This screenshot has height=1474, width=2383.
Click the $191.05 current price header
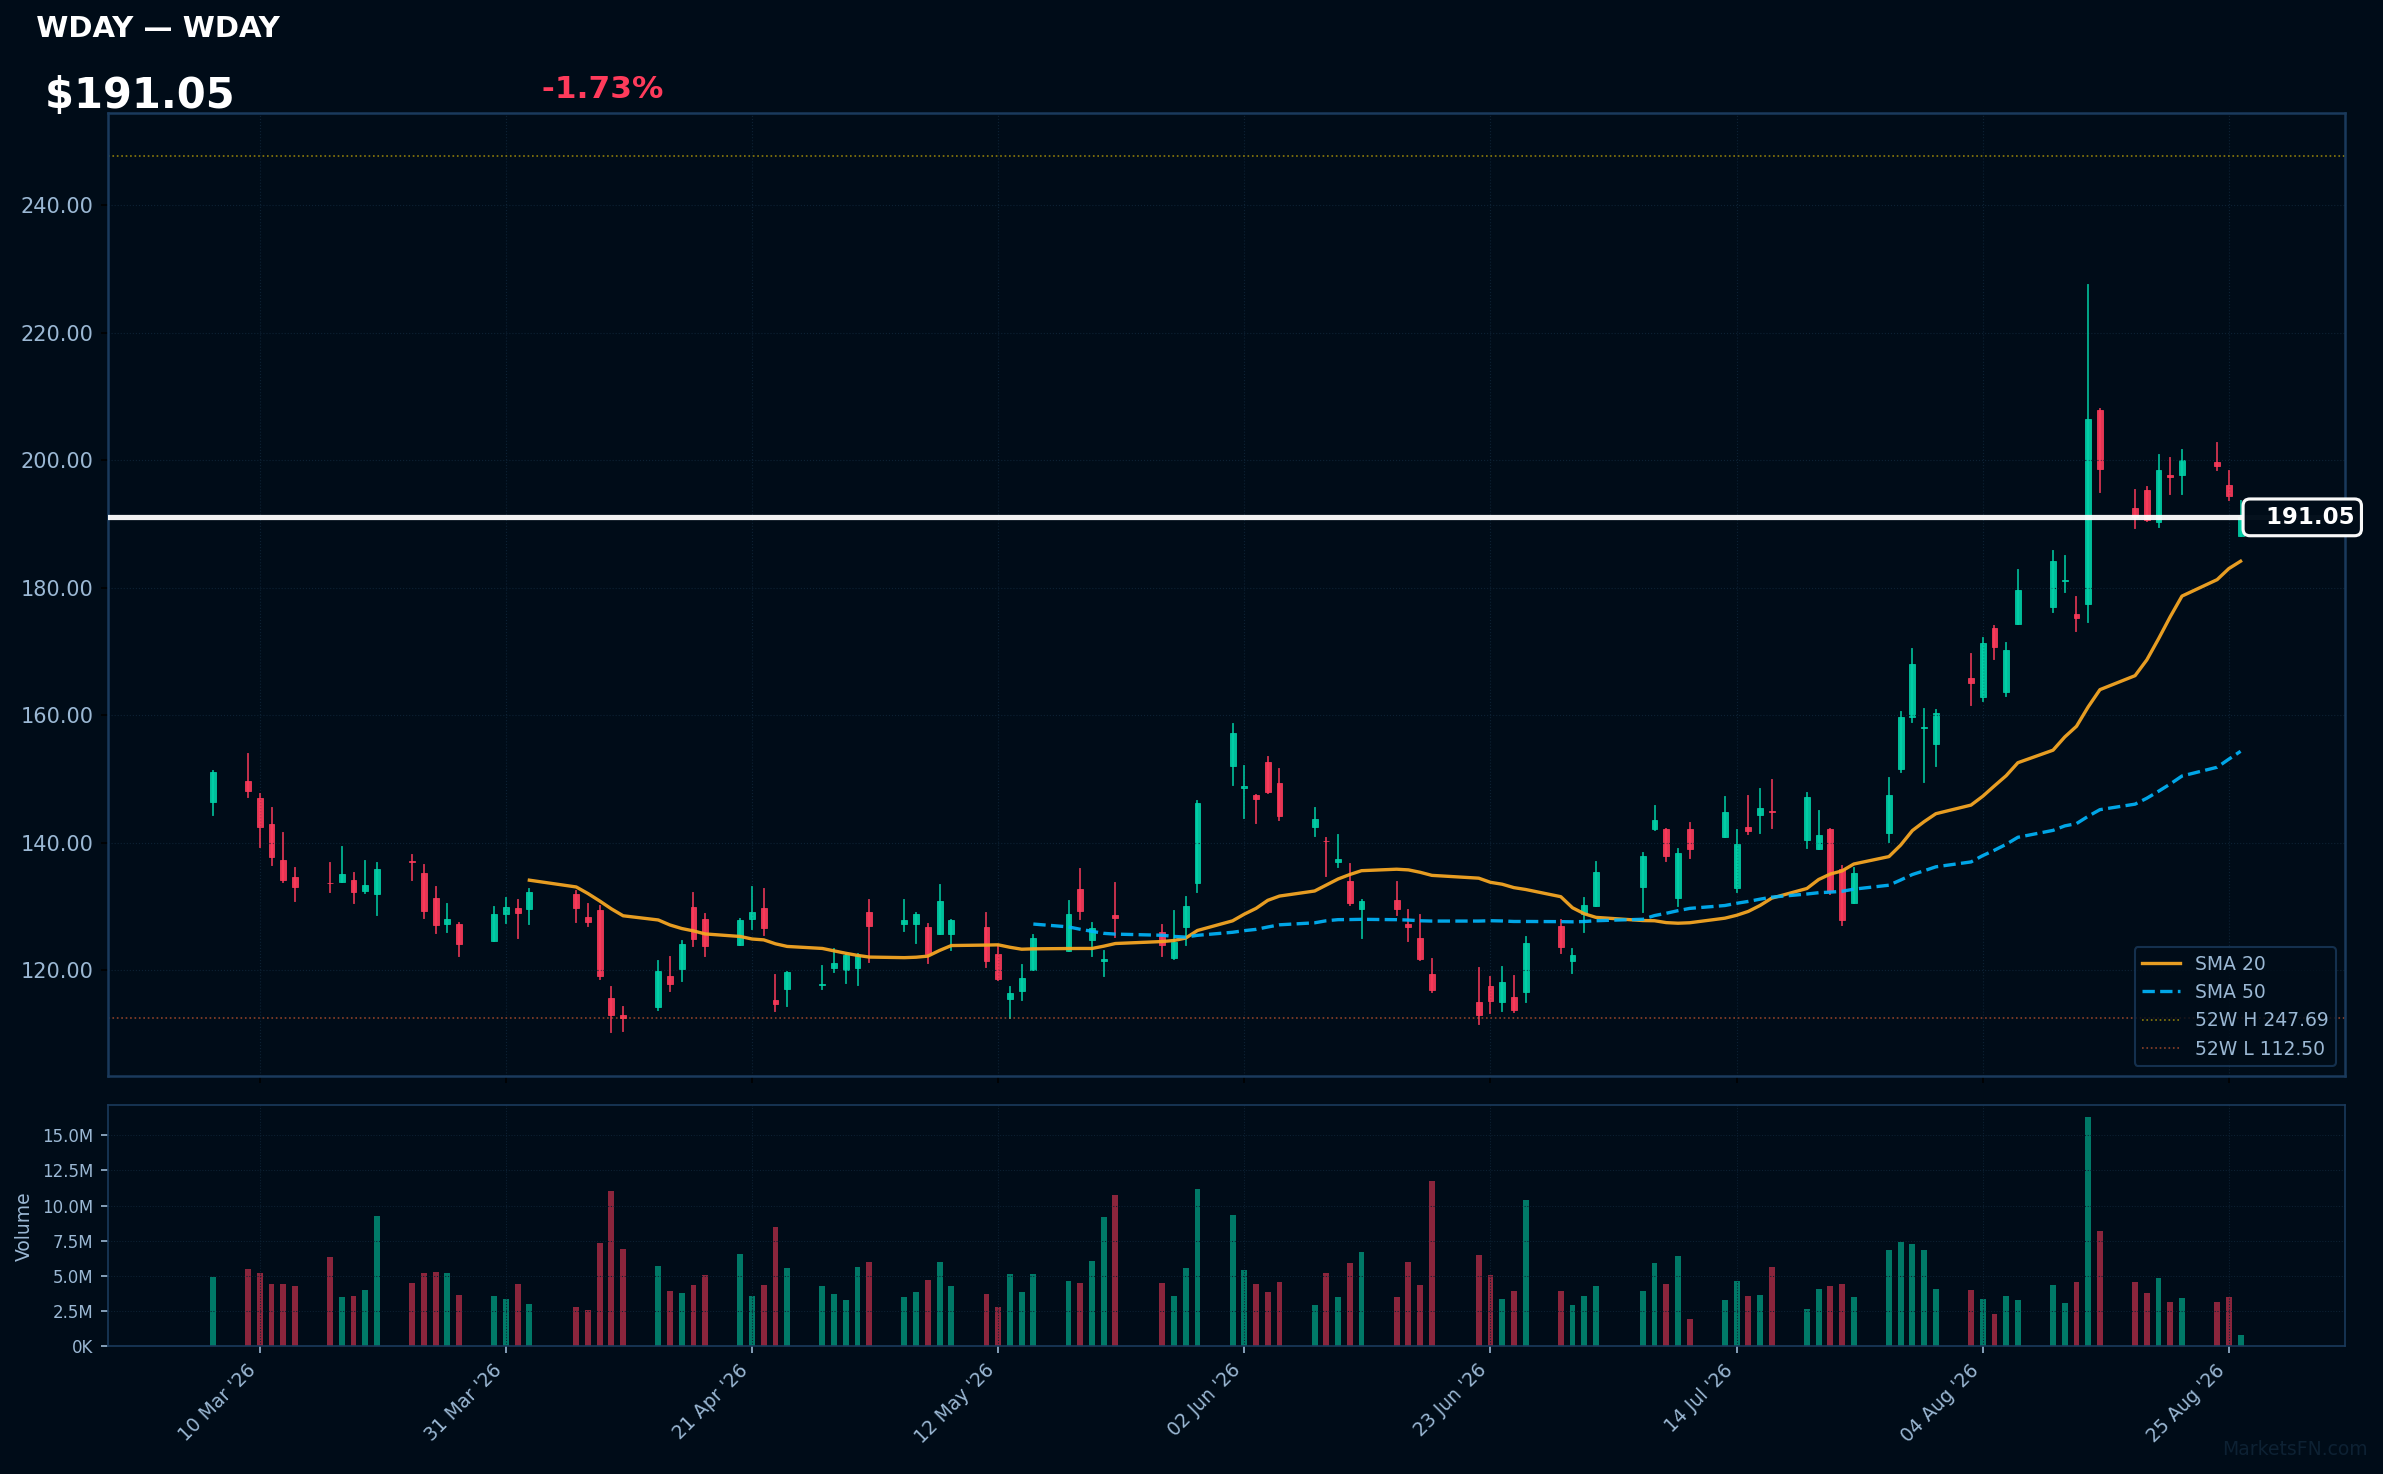point(139,94)
